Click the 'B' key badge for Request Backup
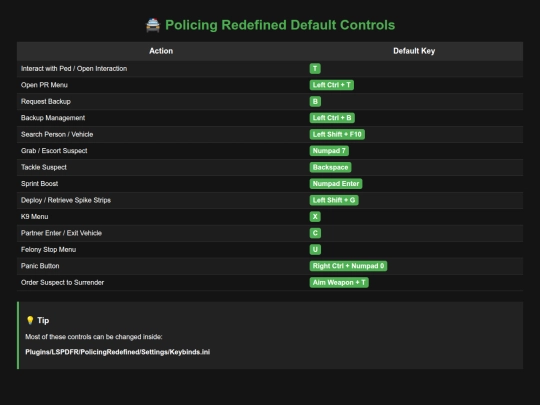Screen dimensions: 540x405 315,102
